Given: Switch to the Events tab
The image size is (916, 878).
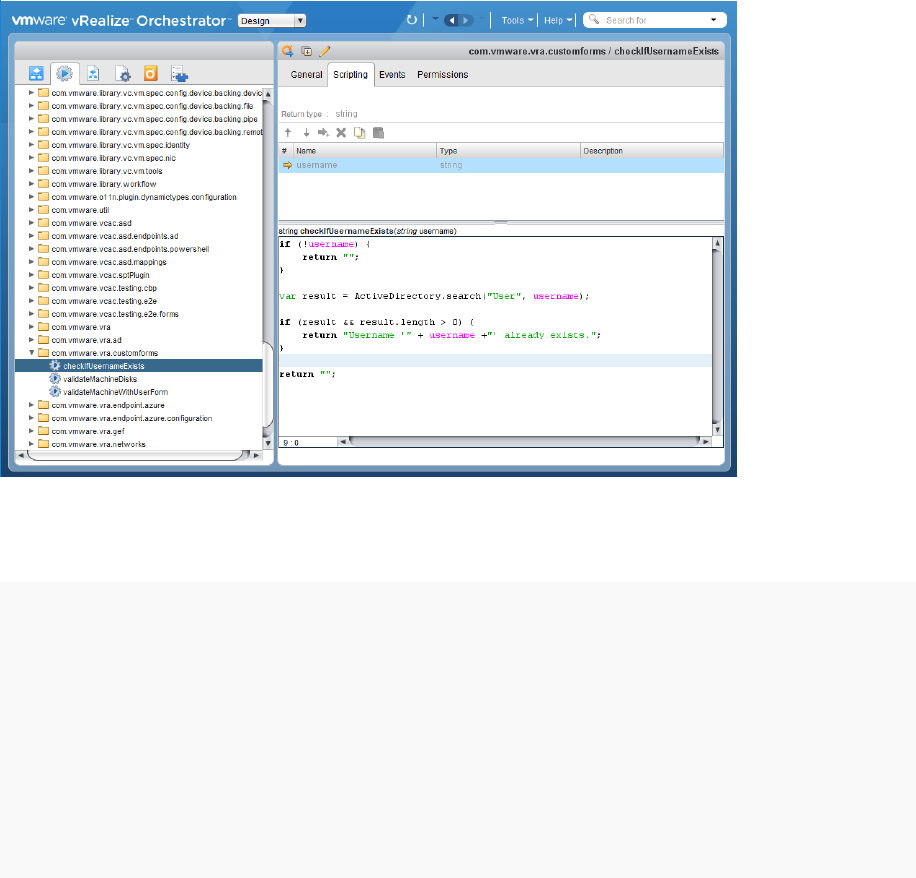Looking at the screenshot, I should click(x=392, y=74).
